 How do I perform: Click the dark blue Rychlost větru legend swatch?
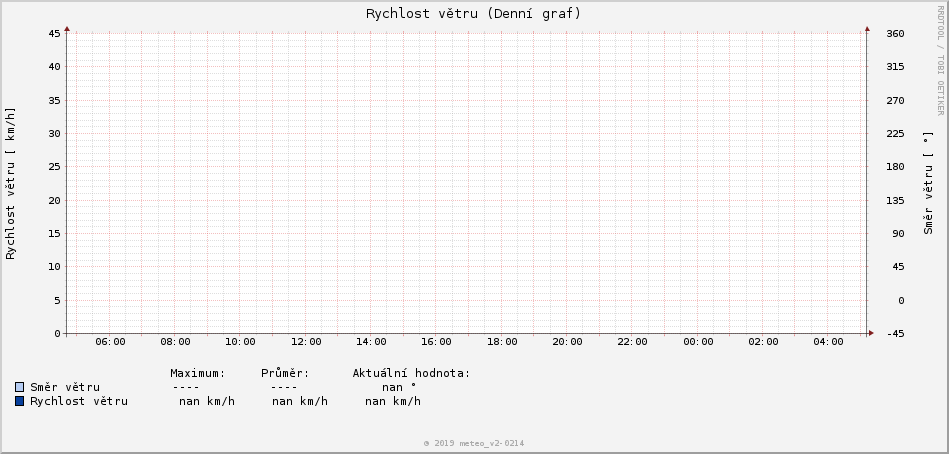(20, 401)
